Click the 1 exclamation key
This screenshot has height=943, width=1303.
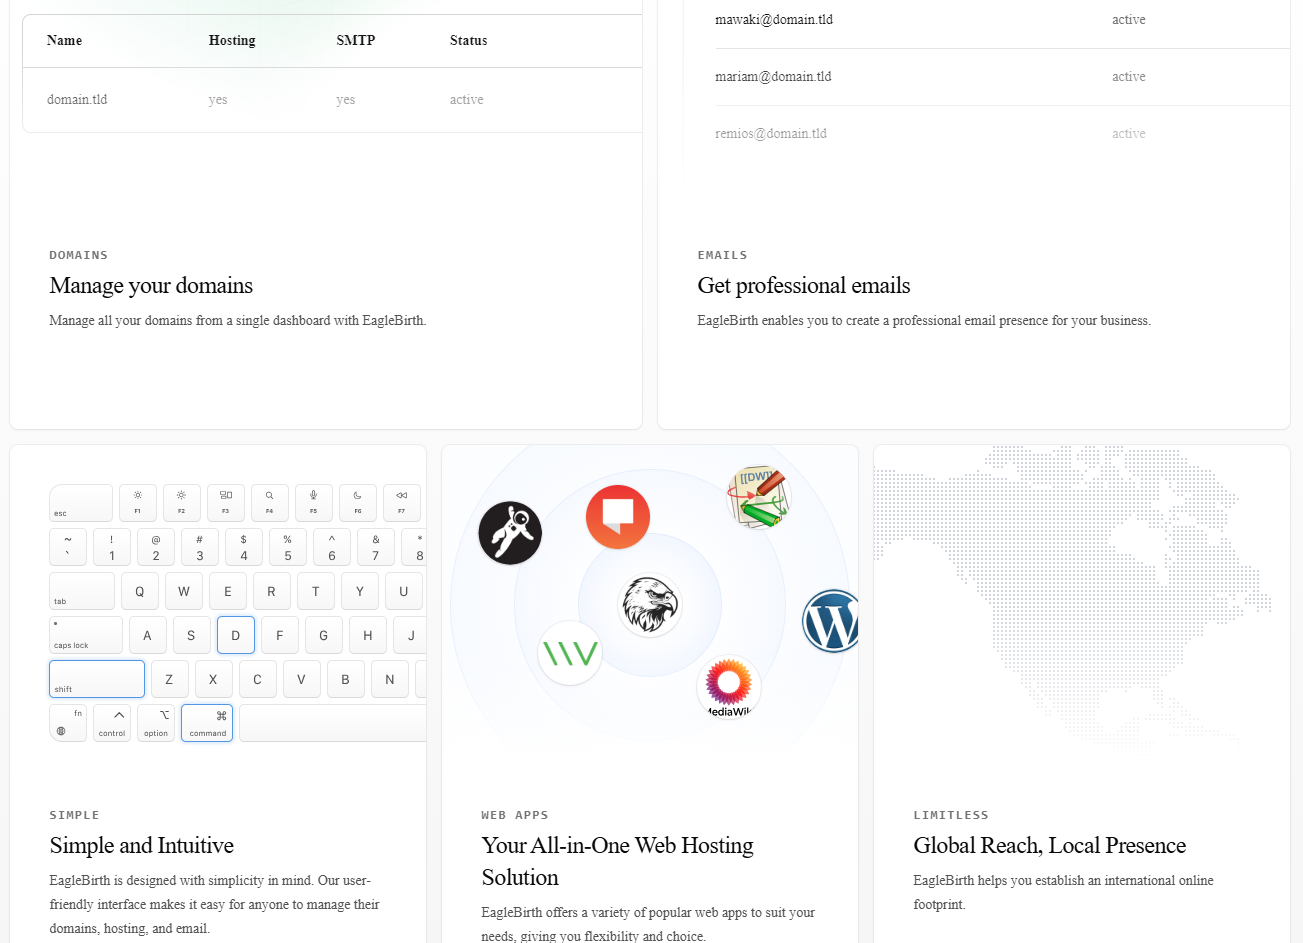[x=112, y=547]
